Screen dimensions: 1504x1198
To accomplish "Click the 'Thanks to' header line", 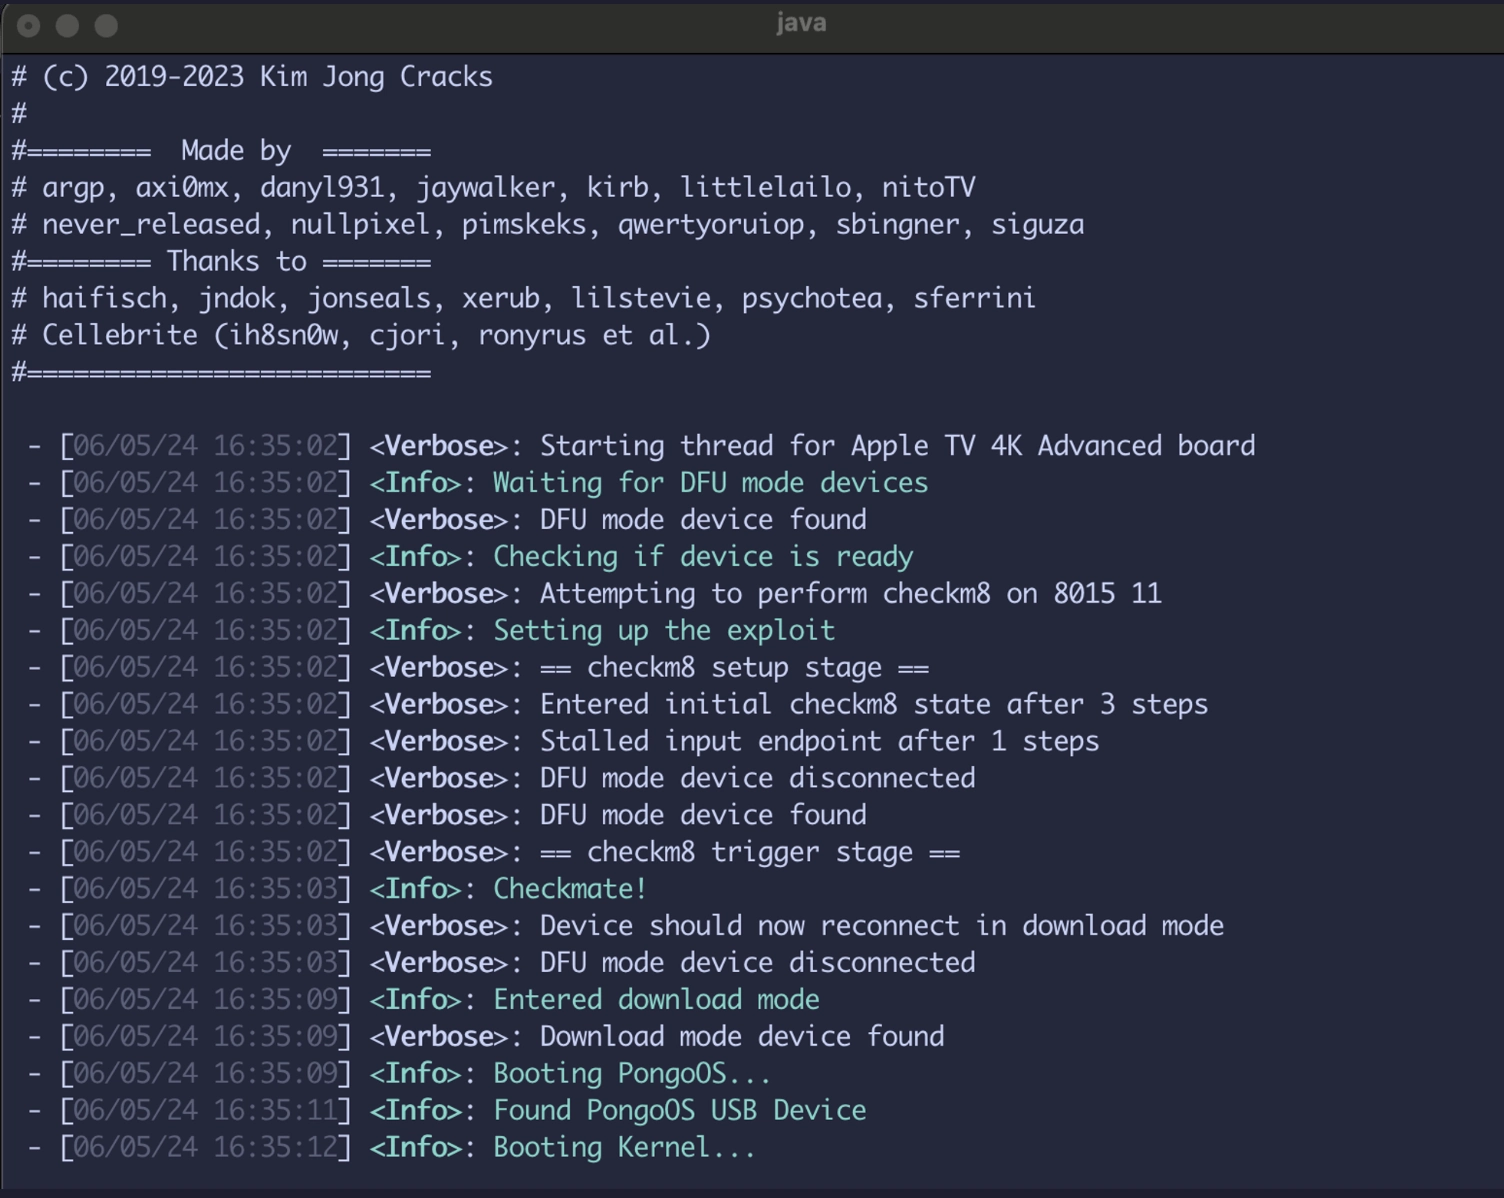I will pos(221,262).
